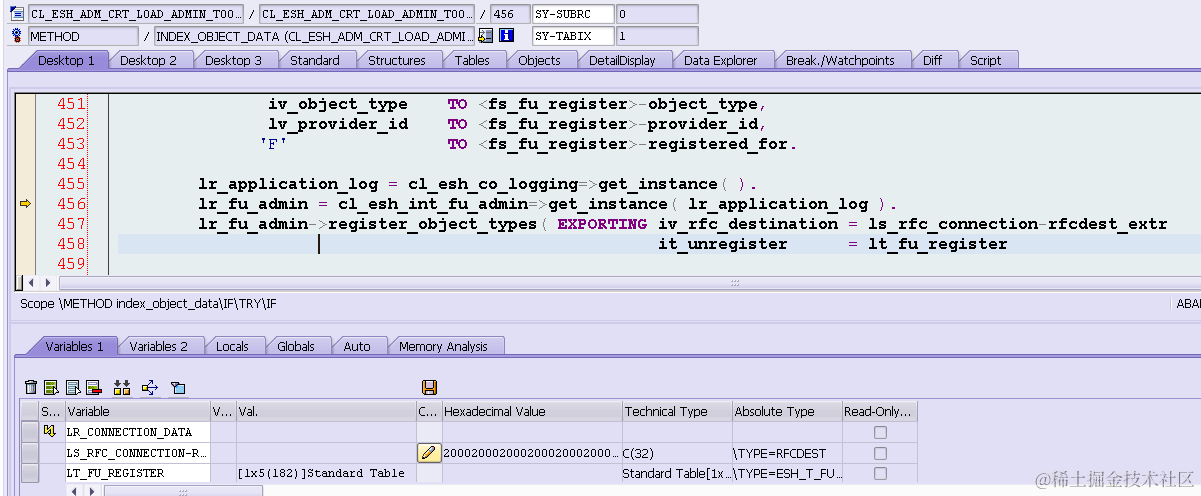Click the Val. column header
1201x496 pixels.
click(x=325, y=411)
